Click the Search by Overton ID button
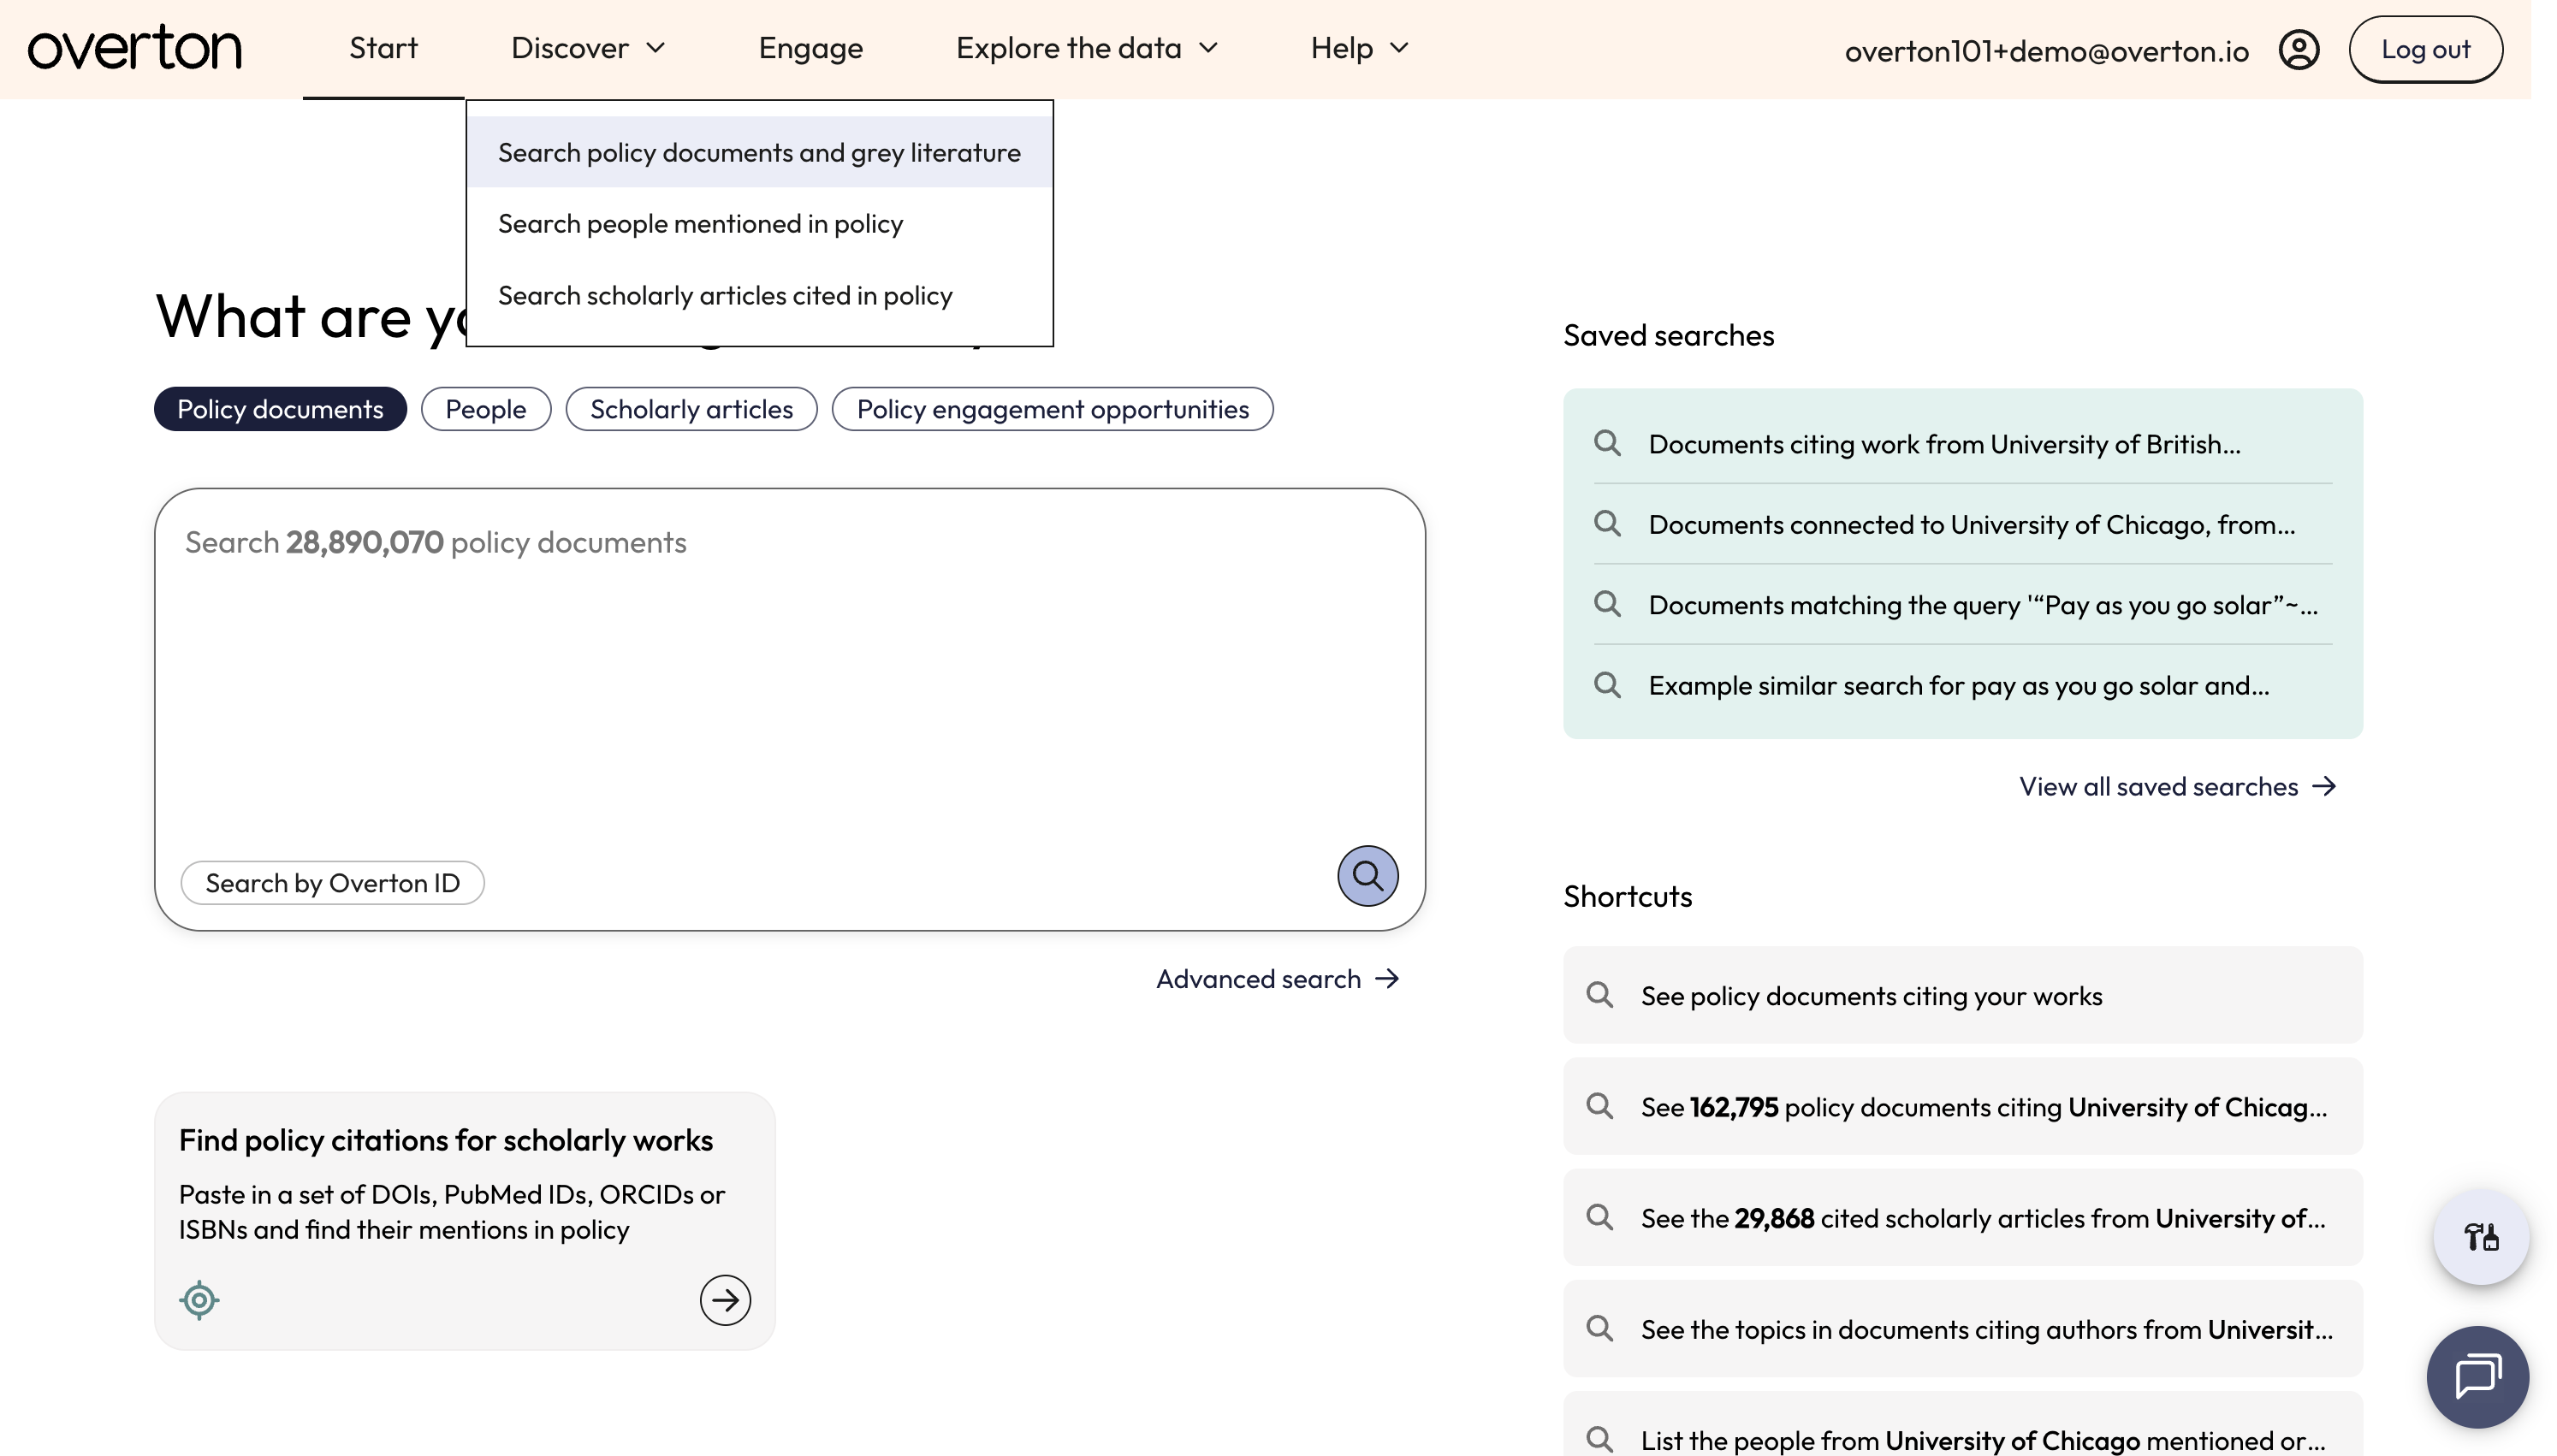 point(332,883)
